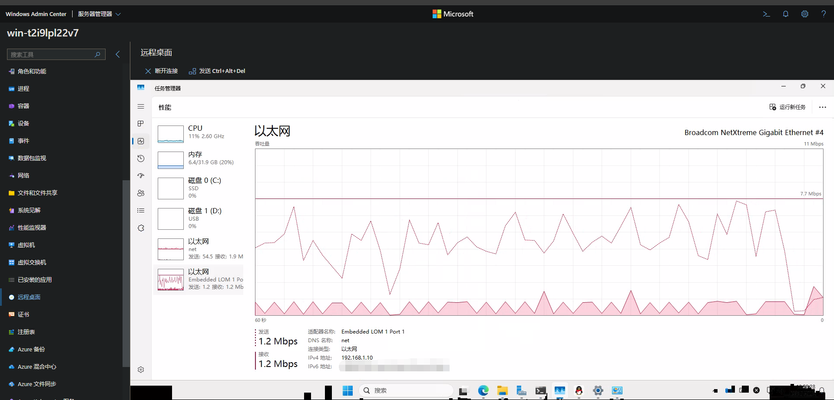Open QQ penguin icon in remote taskbar
Image resolution: width=834 pixels, height=400 pixels.
point(579,390)
